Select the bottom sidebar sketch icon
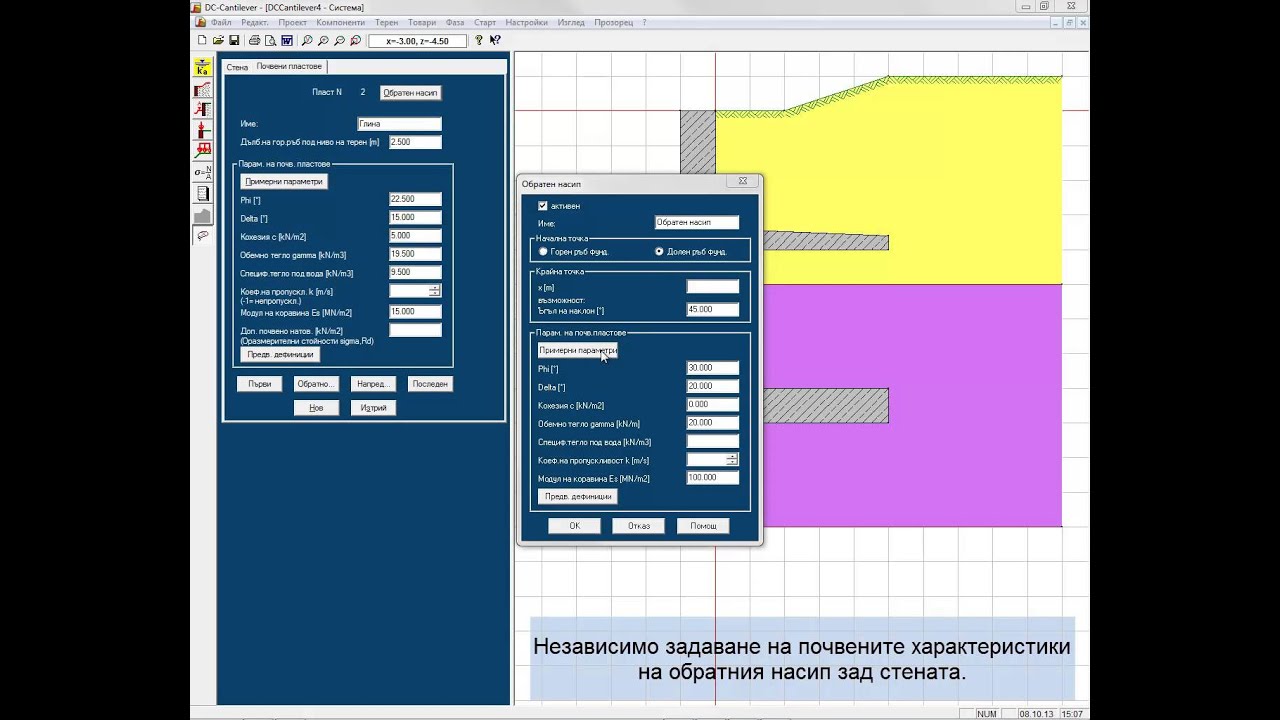 [203, 236]
